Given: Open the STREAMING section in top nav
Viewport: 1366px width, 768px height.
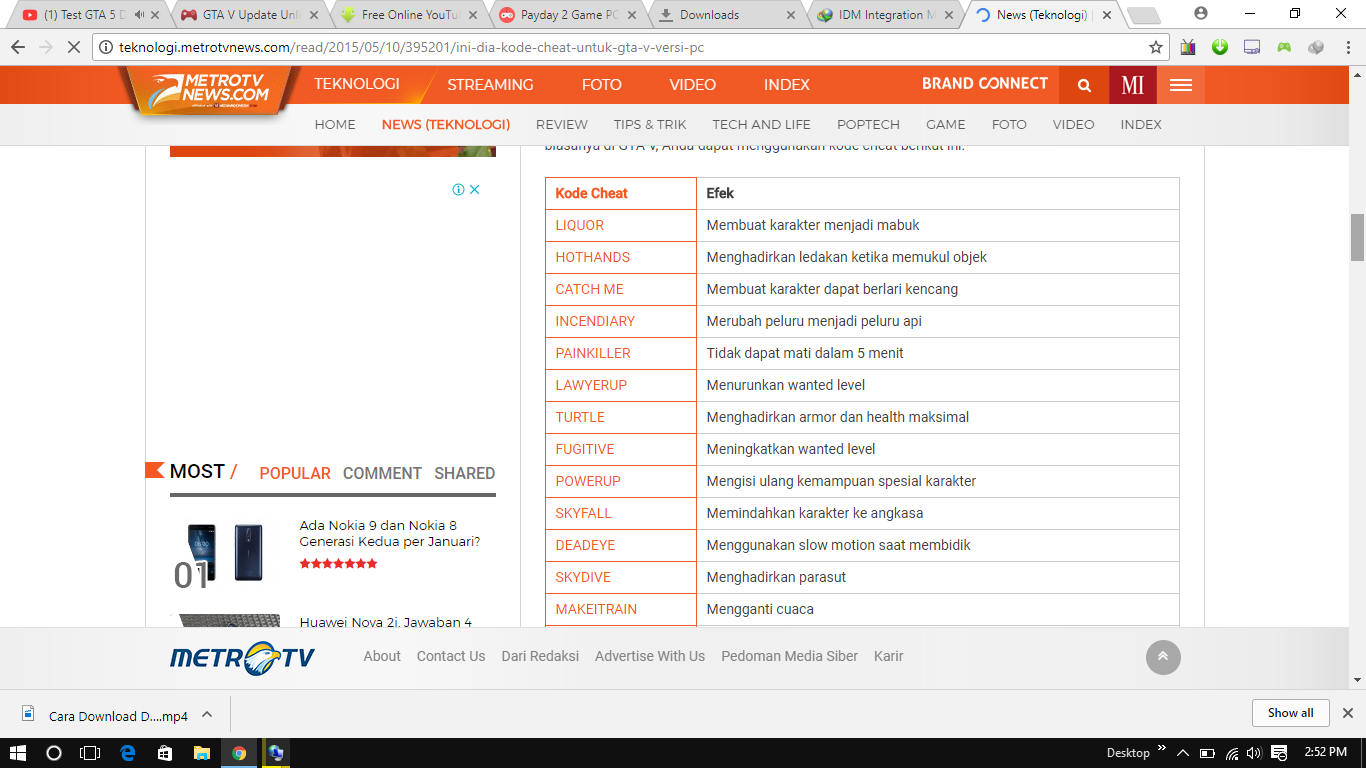Looking at the screenshot, I should click(x=490, y=85).
